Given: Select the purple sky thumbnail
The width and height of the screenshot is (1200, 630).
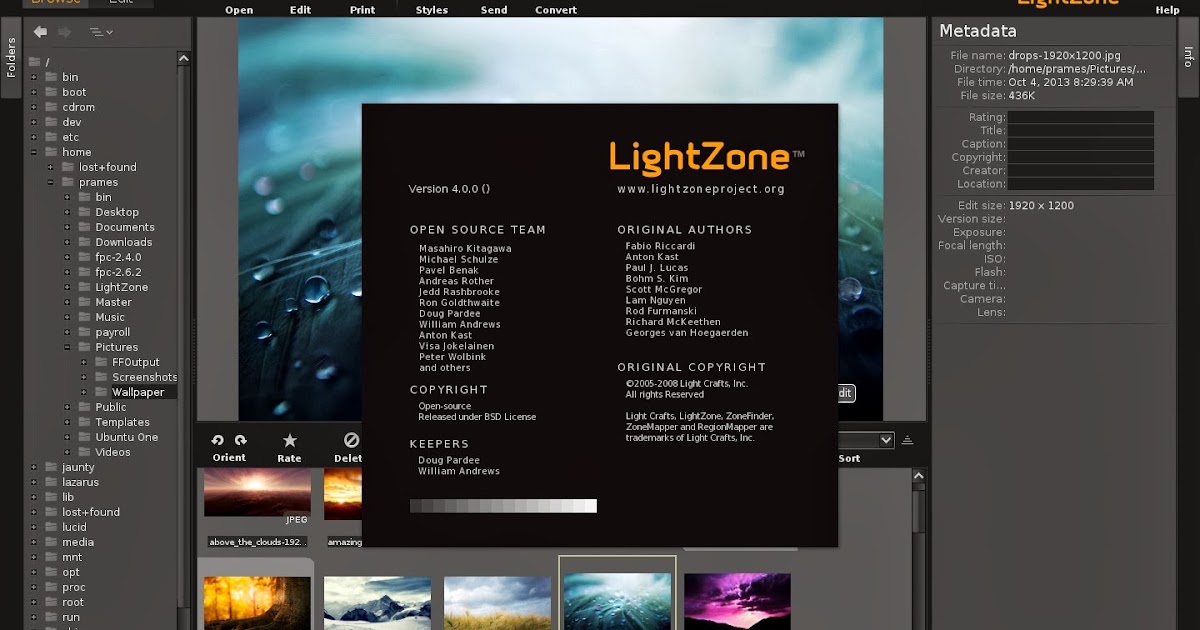Looking at the screenshot, I should click(737, 601).
